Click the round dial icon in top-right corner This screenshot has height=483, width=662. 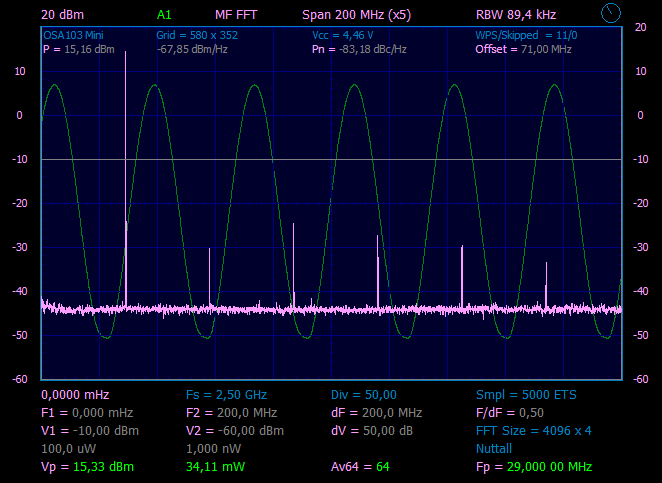(611, 14)
